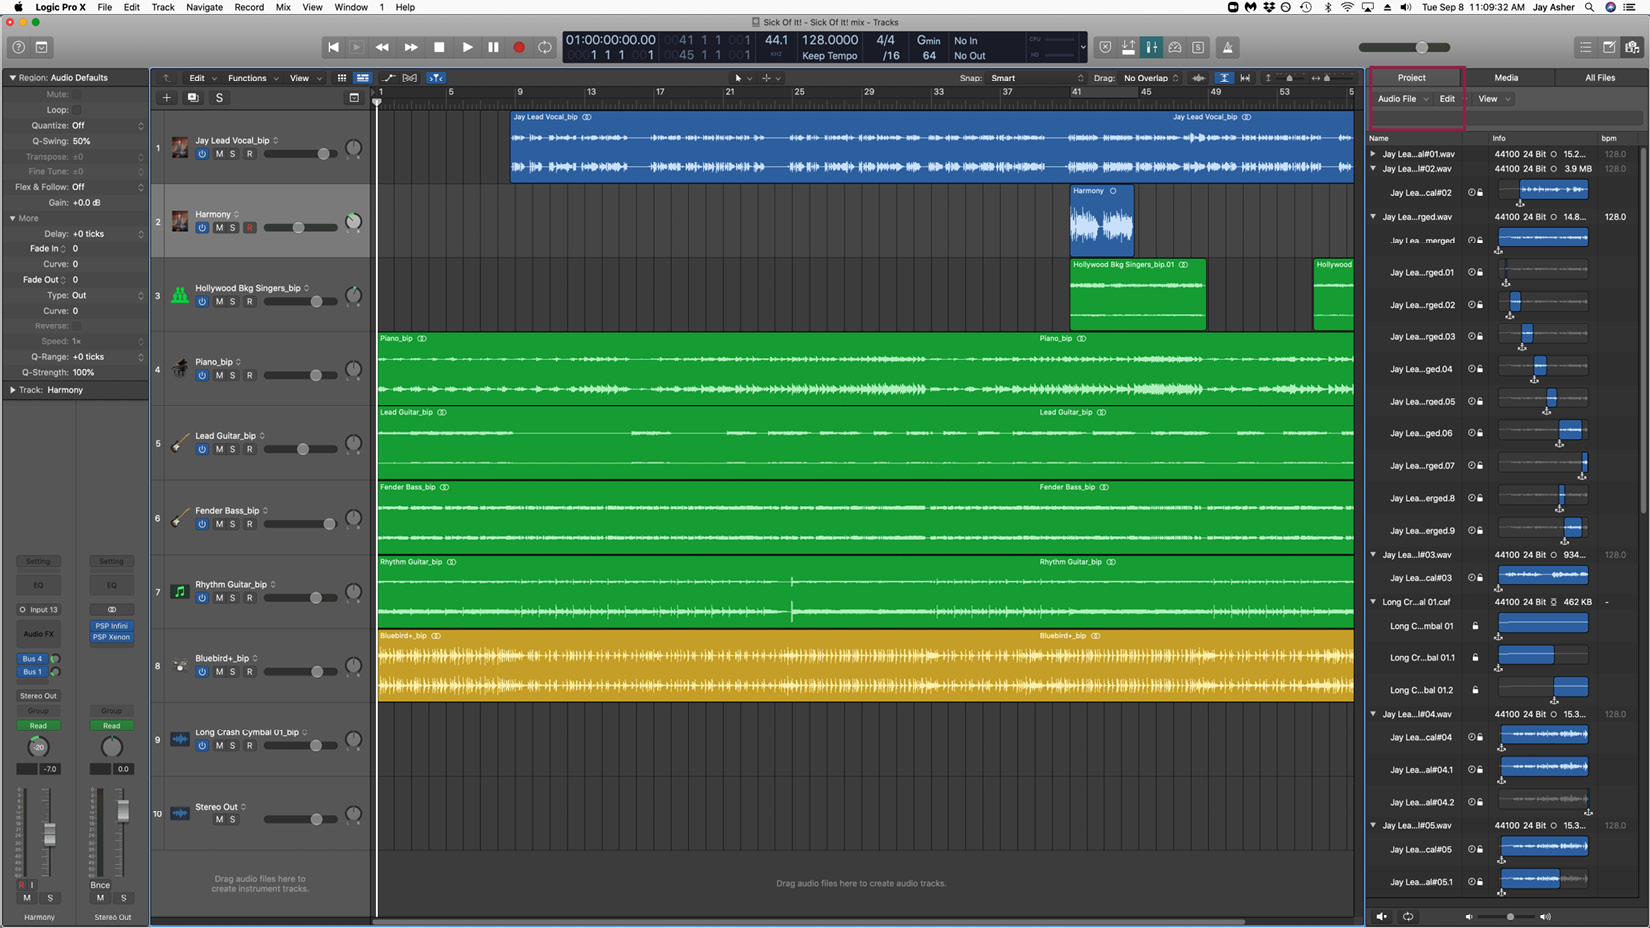Switch tracks area to grid view icon
Viewport: 1650px width, 928px height.
342,78
